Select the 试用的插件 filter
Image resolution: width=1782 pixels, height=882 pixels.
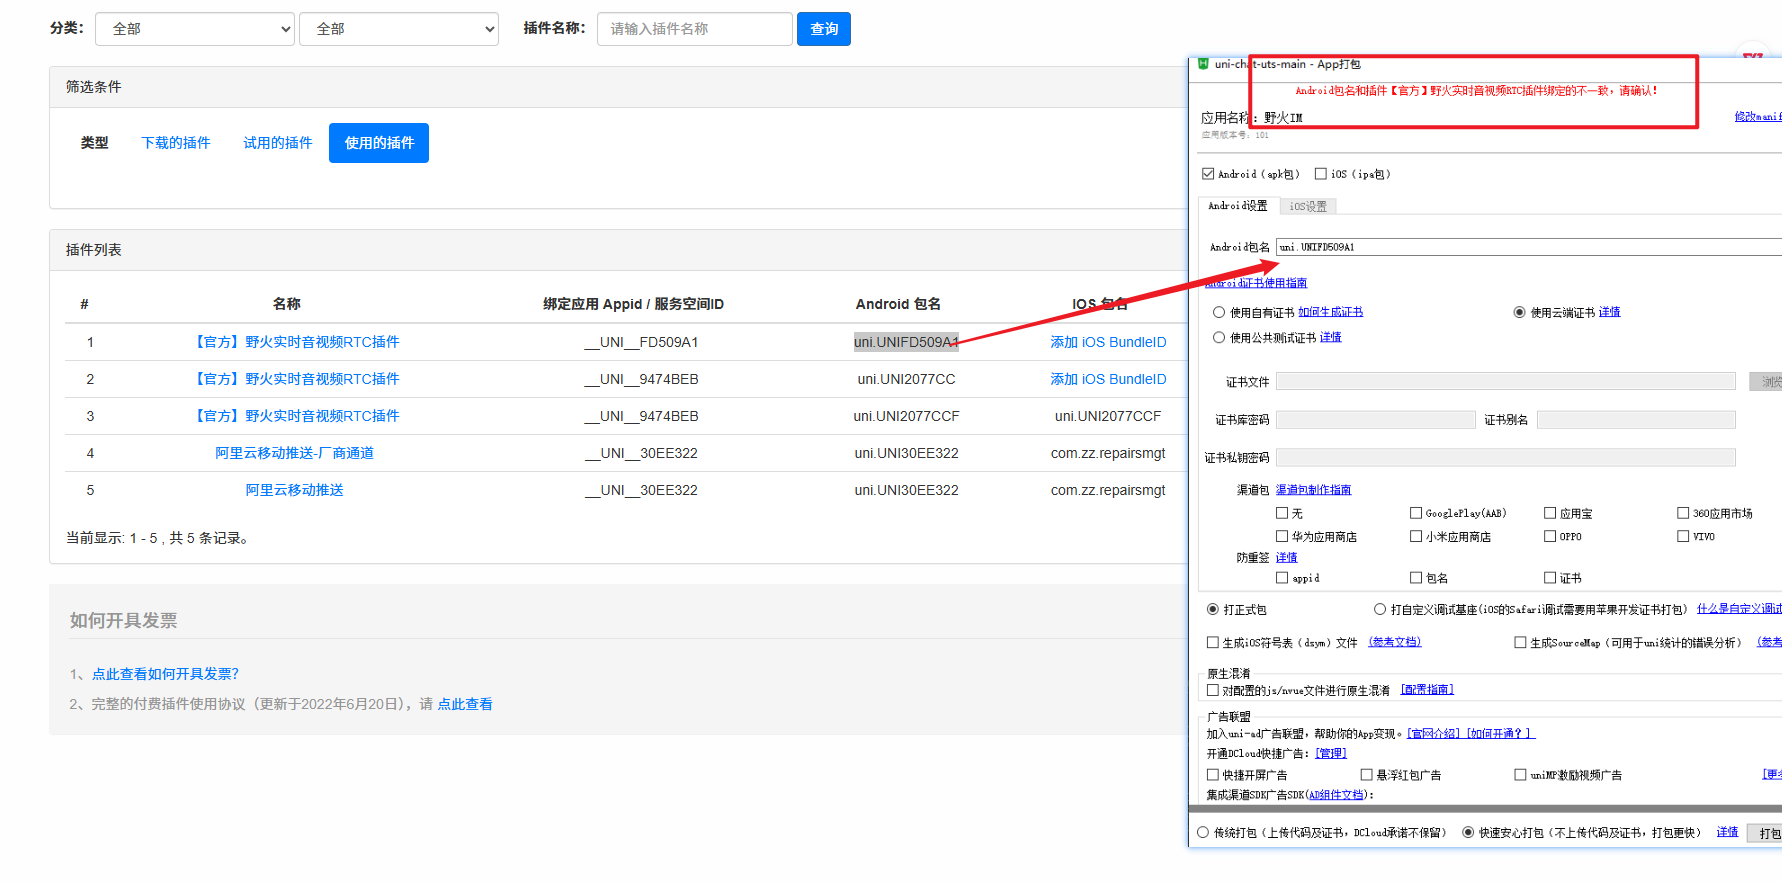click(x=278, y=143)
